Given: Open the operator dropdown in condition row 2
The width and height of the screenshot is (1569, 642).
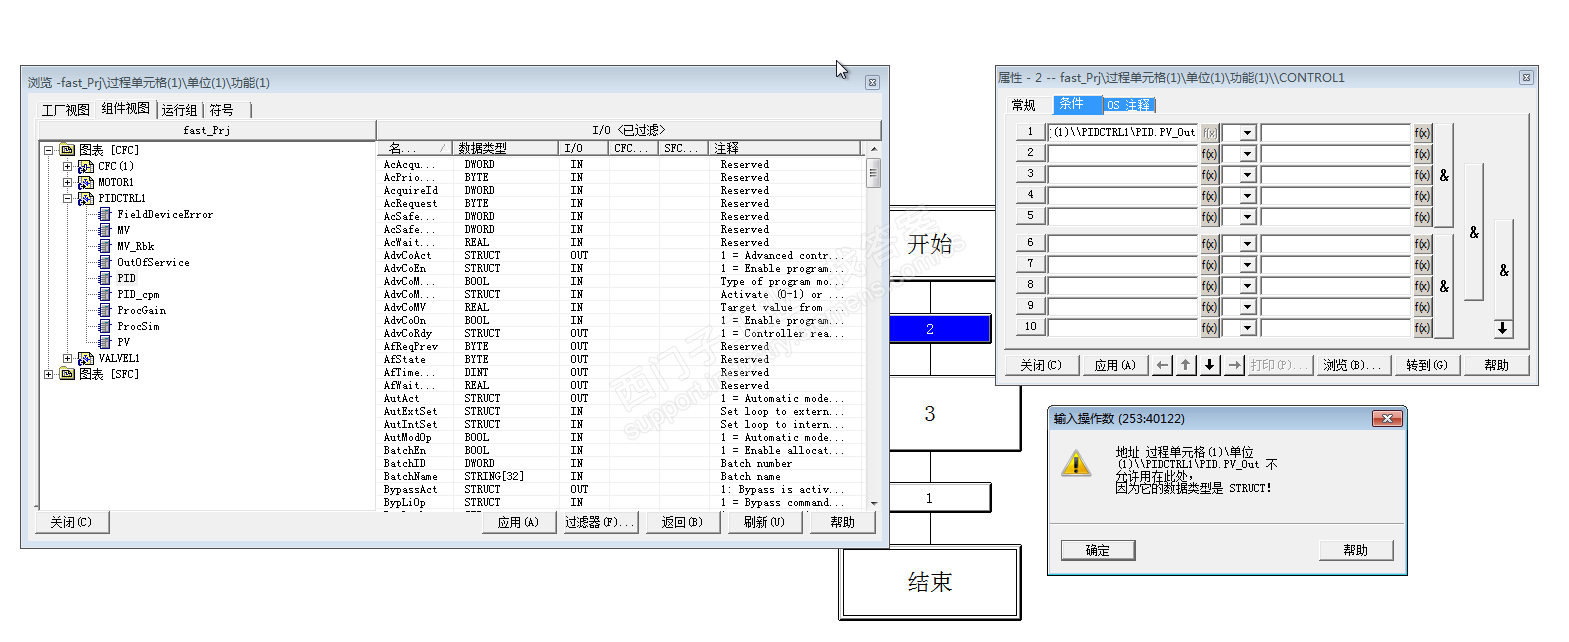Looking at the screenshot, I should pyautogui.click(x=1247, y=154).
